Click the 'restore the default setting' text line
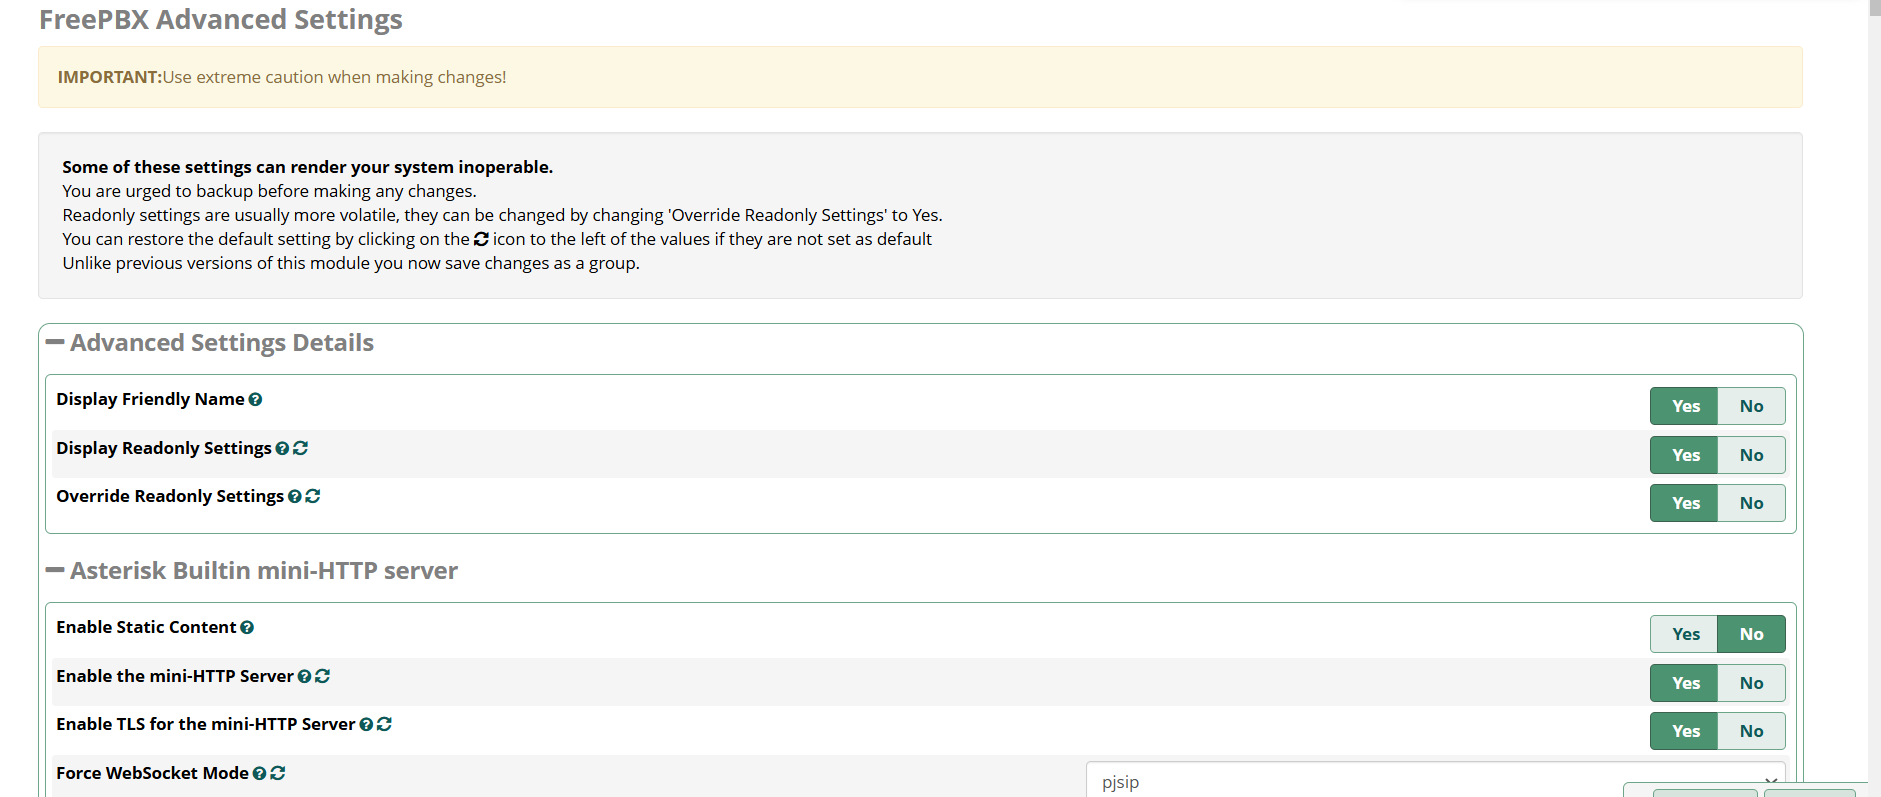The height and width of the screenshot is (797, 1881). click(497, 239)
